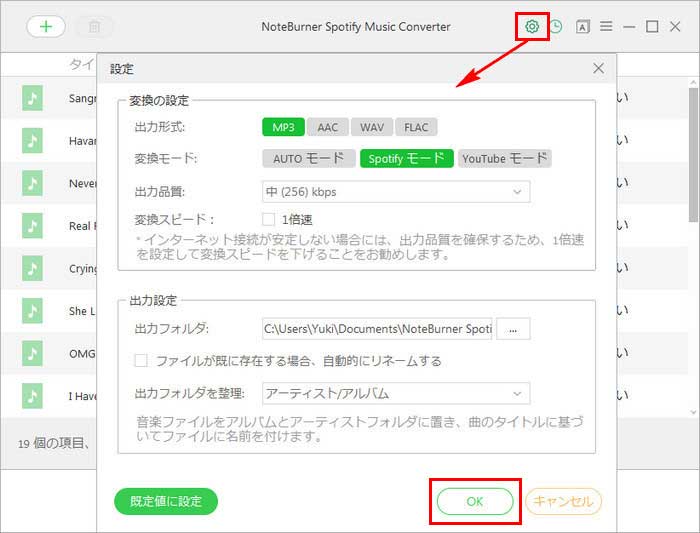This screenshot has width=700, height=533.
Task: Confirm settings with the OK button
Action: click(x=475, y=501)
